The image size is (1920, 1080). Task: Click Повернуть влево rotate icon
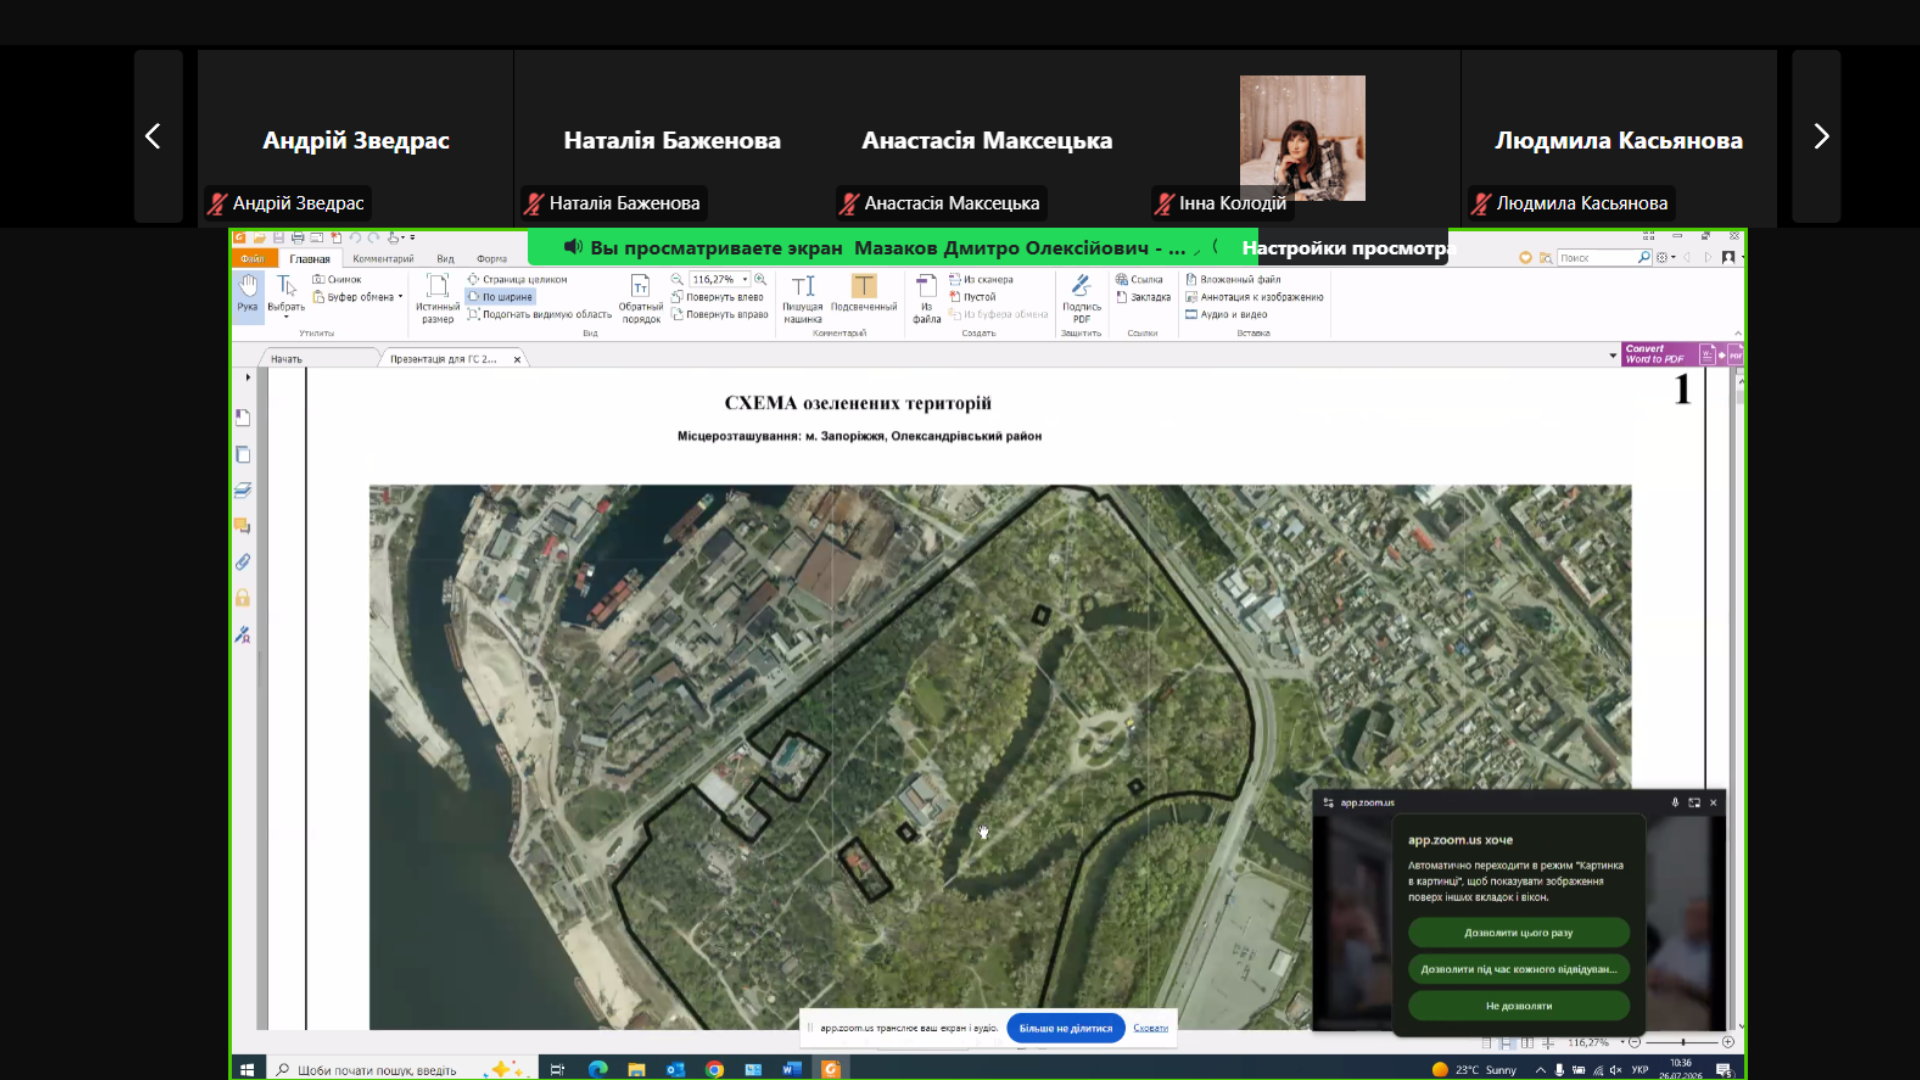[x=677, y=297]
